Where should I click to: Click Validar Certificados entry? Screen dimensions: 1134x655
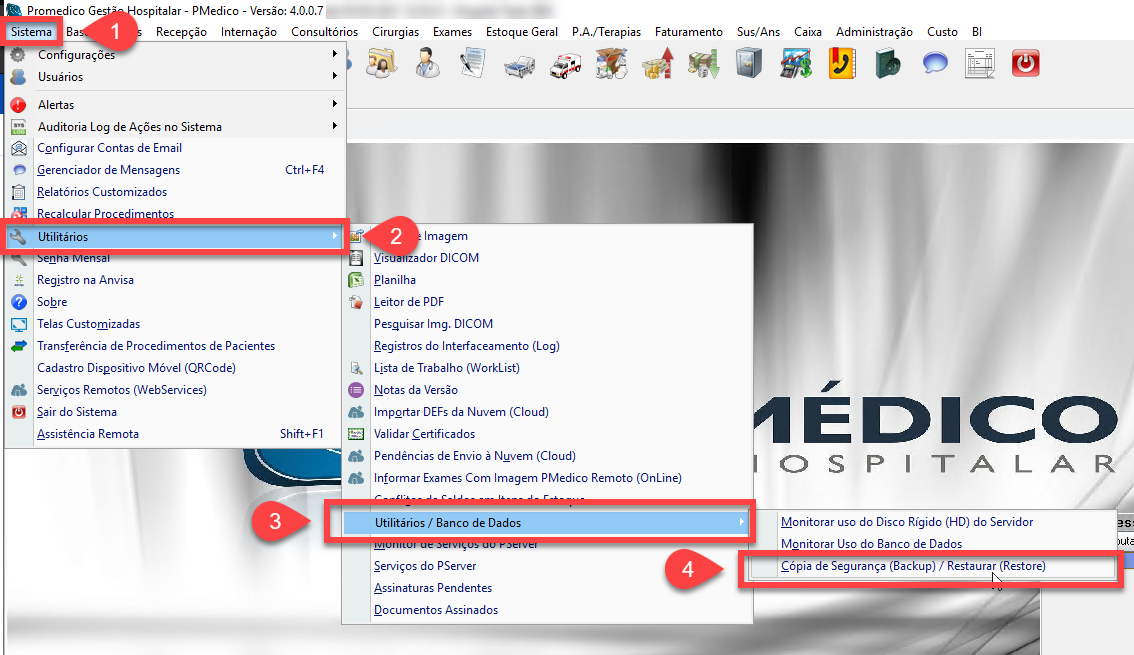(x=424, y=434)
